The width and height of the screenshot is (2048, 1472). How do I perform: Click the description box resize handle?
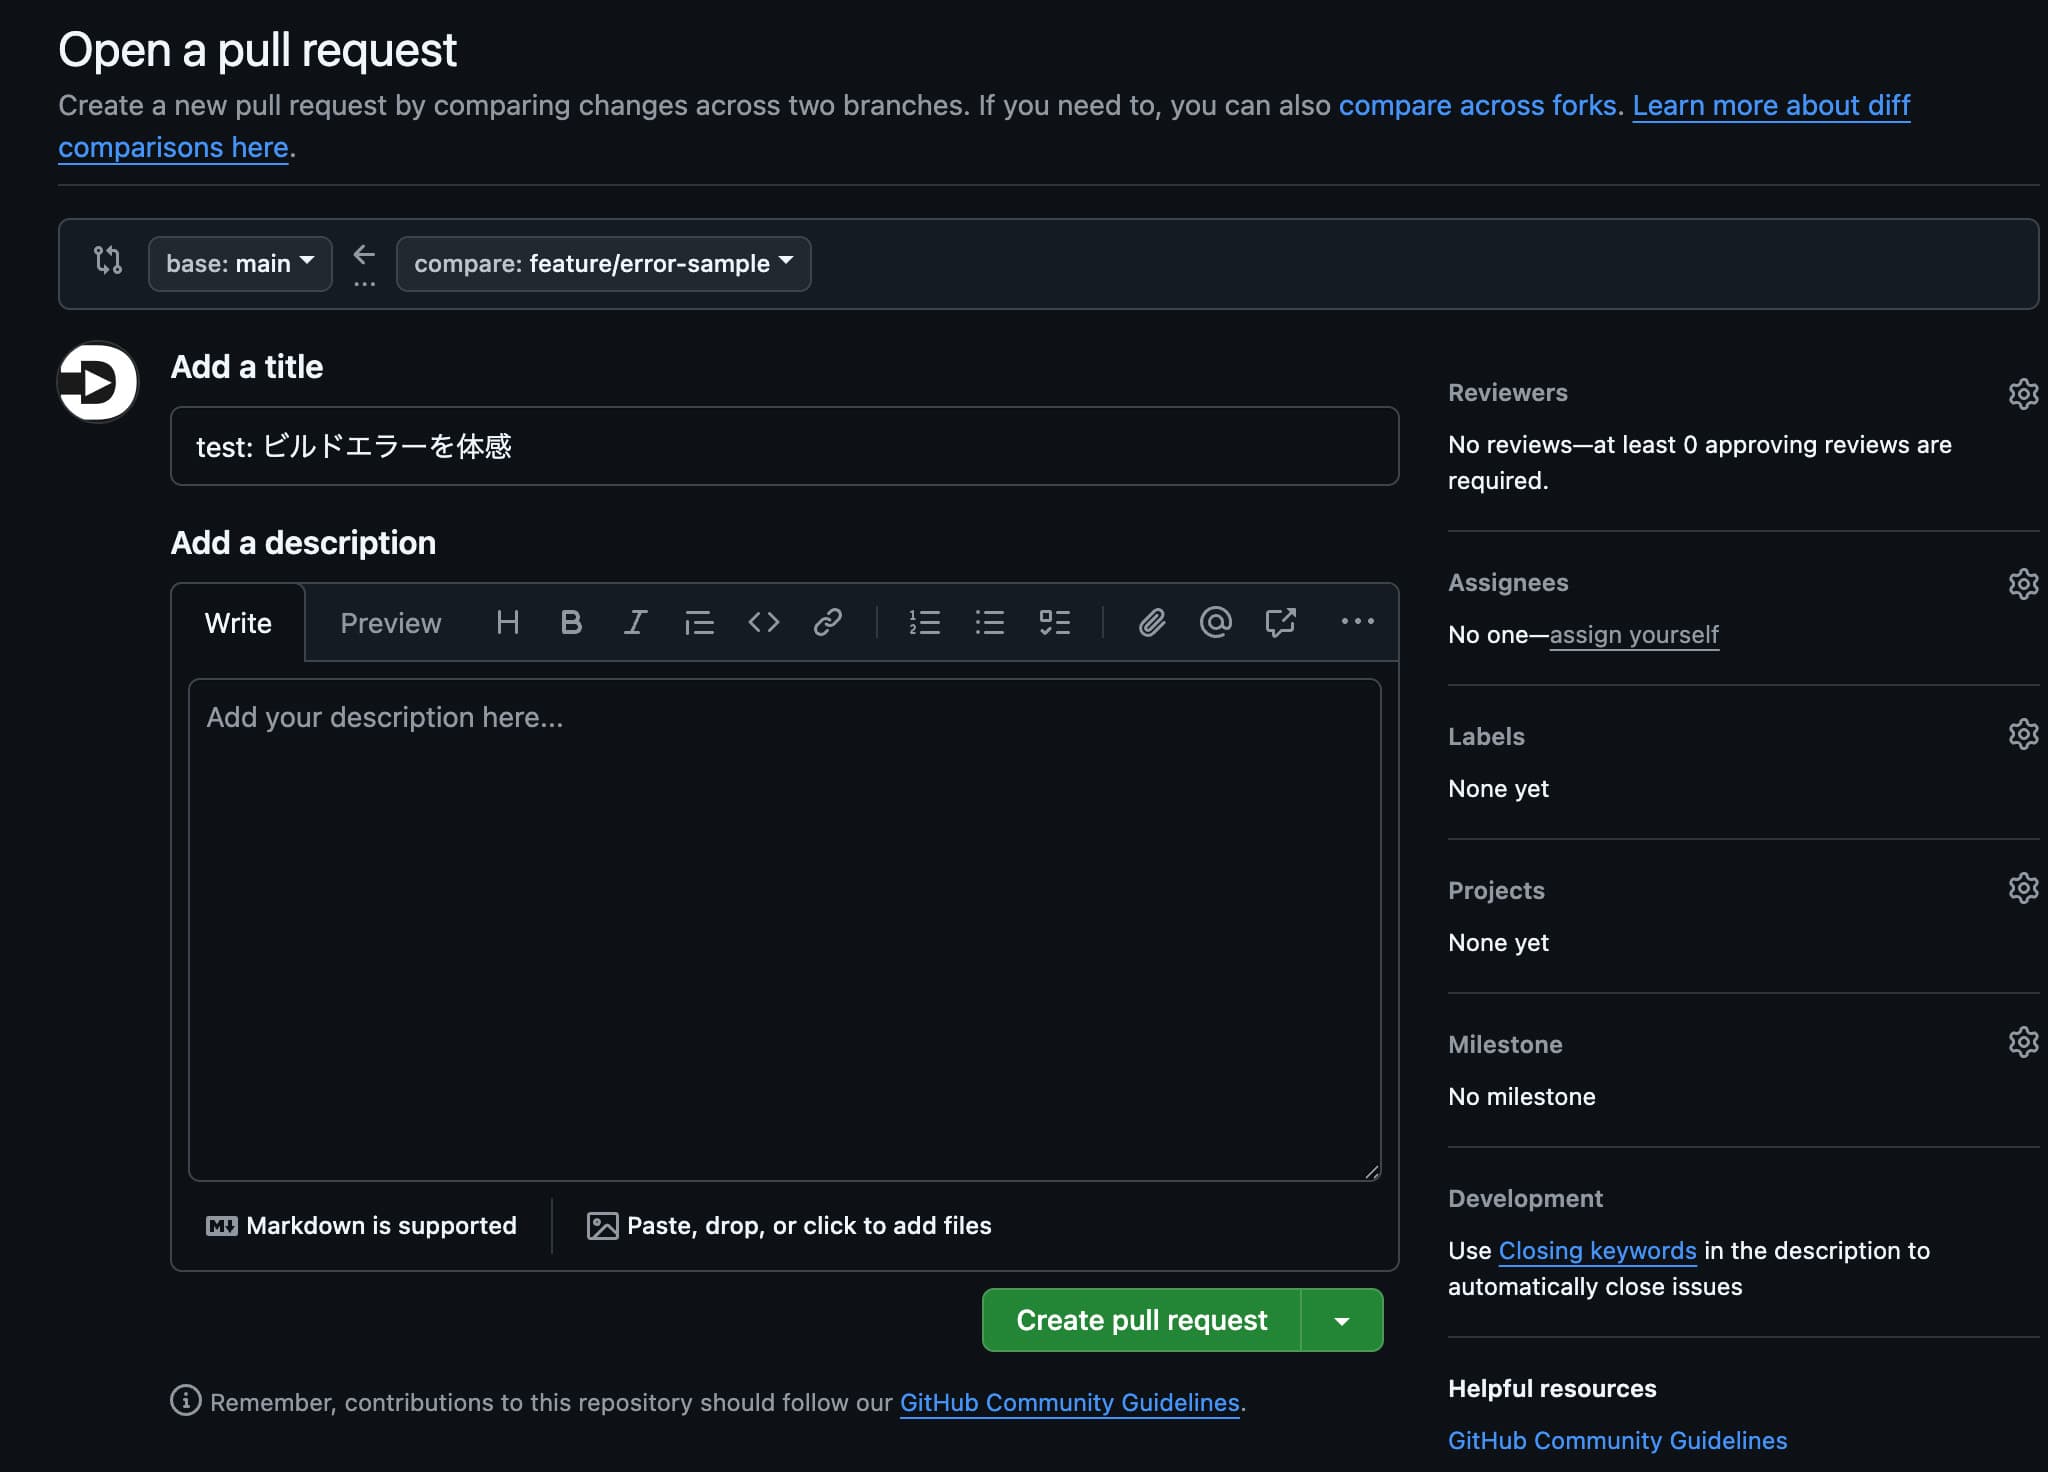click(x=1371, y=1171)
